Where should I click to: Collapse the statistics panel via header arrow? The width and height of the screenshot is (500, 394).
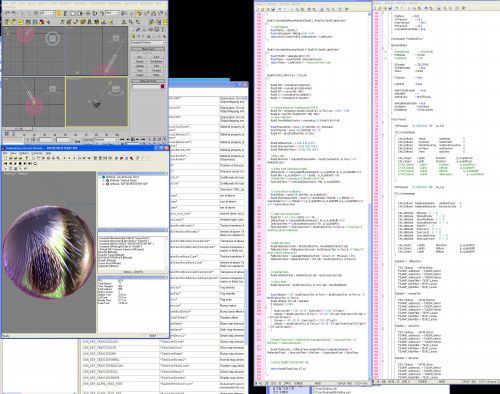[167, 277]
